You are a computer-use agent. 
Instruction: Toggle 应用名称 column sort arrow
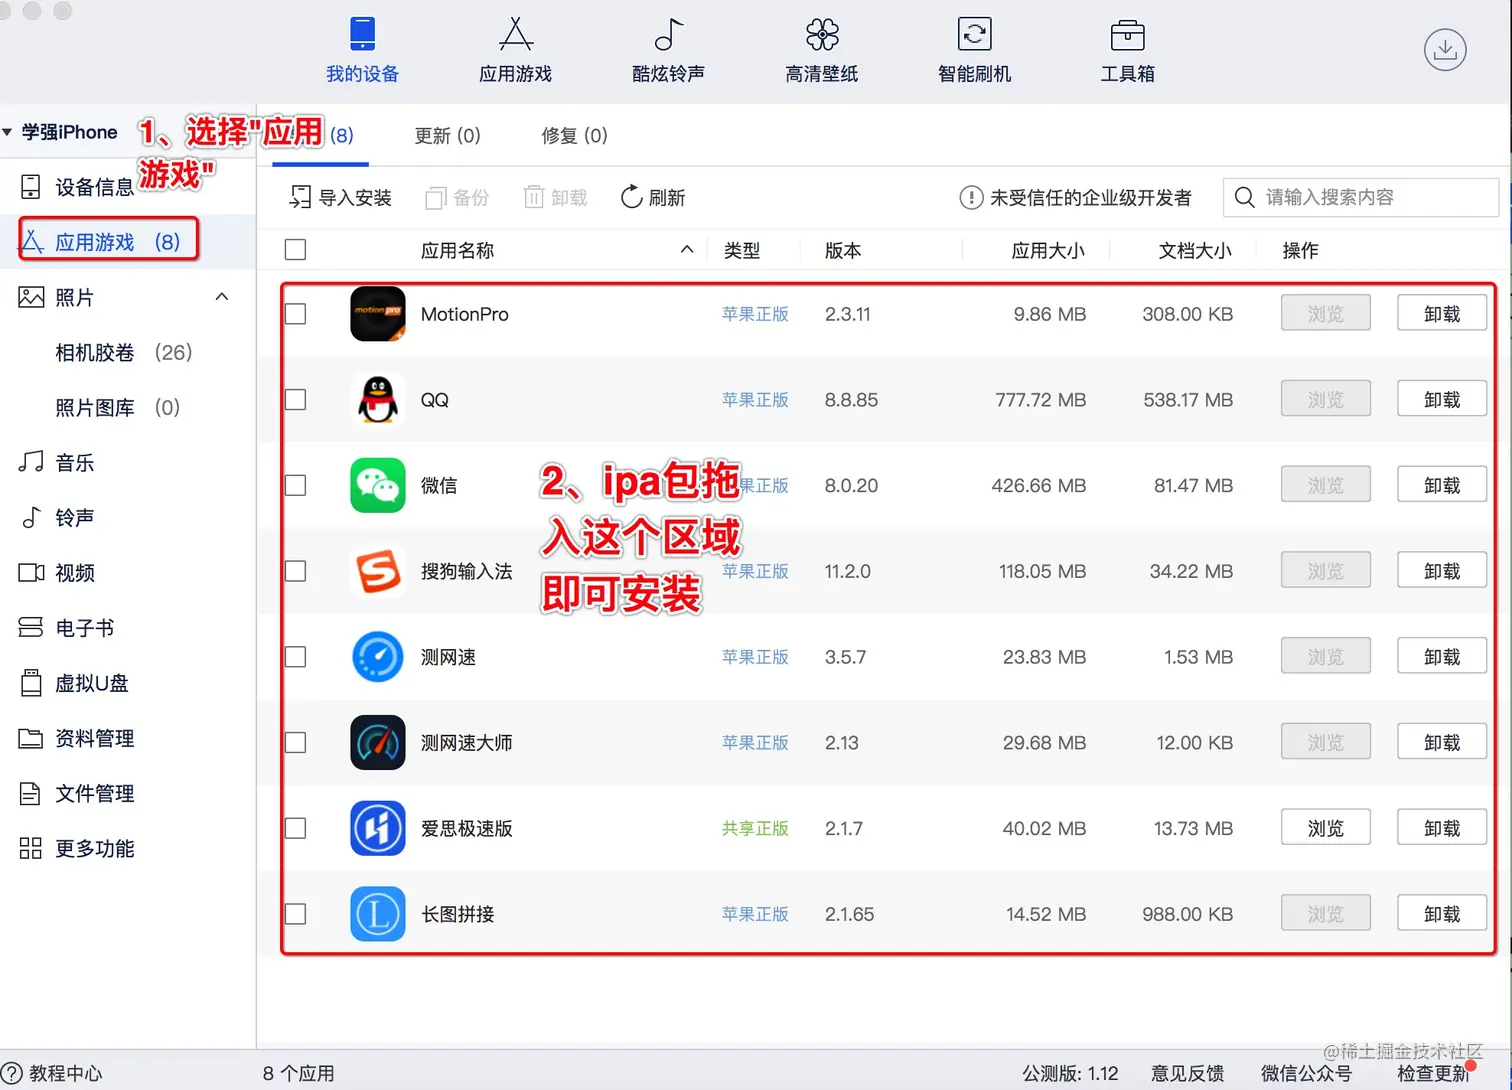click(687, 249)
